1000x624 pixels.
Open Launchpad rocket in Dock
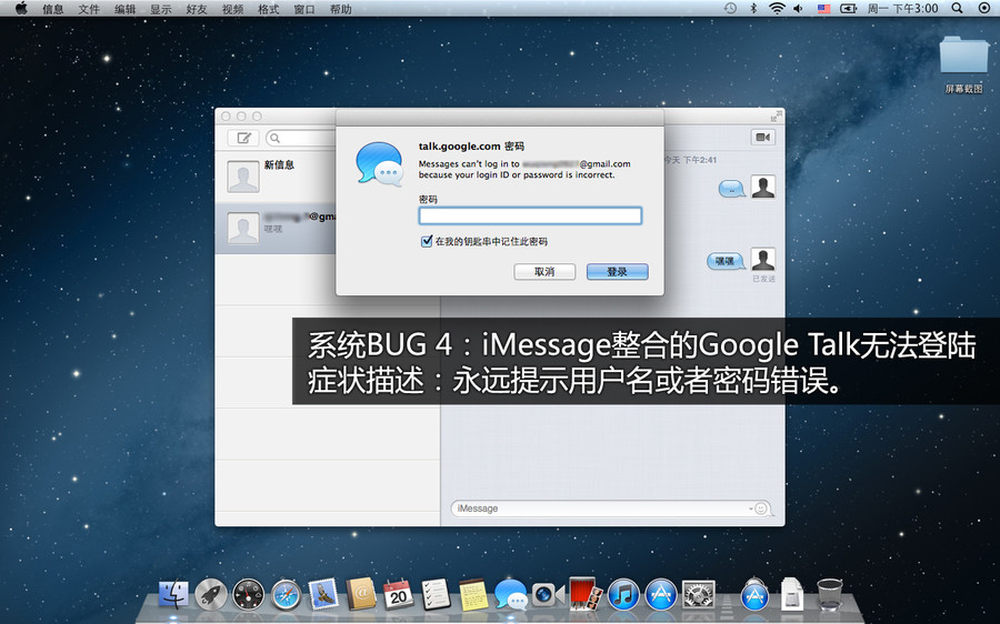pos(210,595)
